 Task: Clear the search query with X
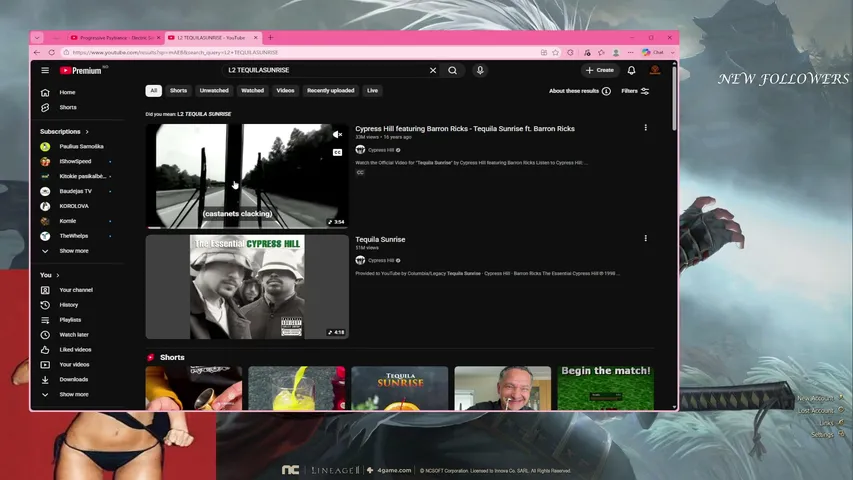(x=433, y=70)
